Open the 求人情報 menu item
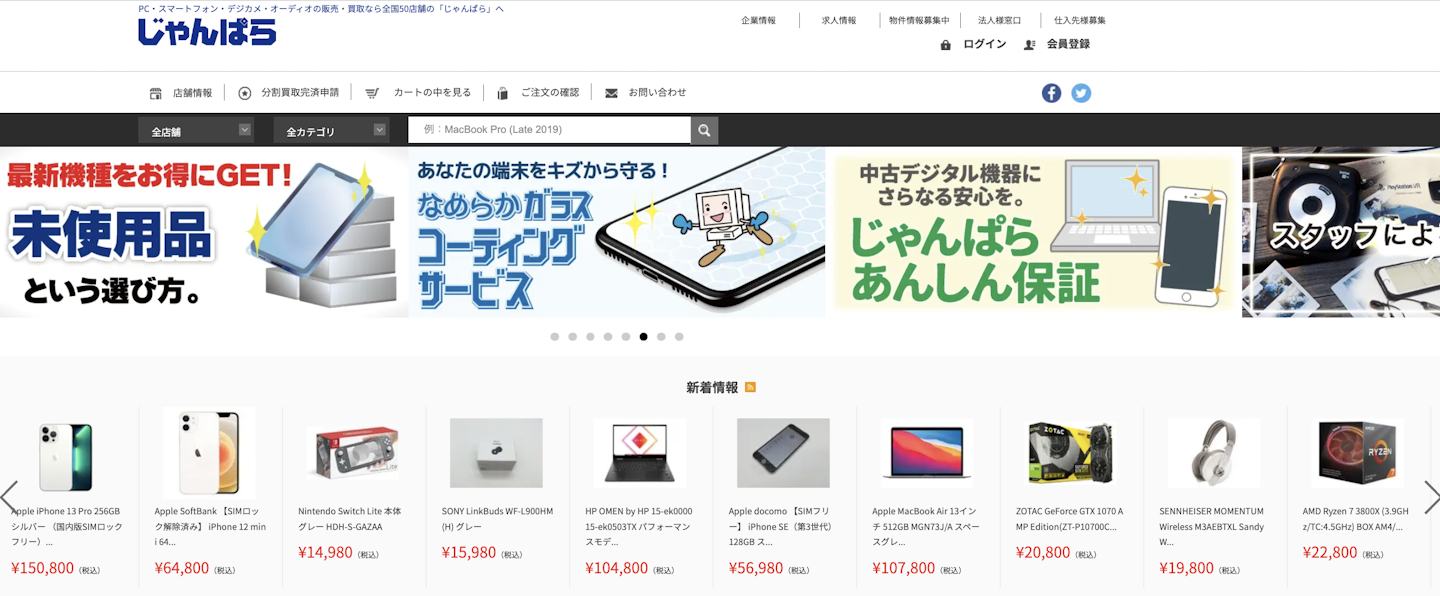This screenshot has height=596, width=1440. tap(839, 20)
